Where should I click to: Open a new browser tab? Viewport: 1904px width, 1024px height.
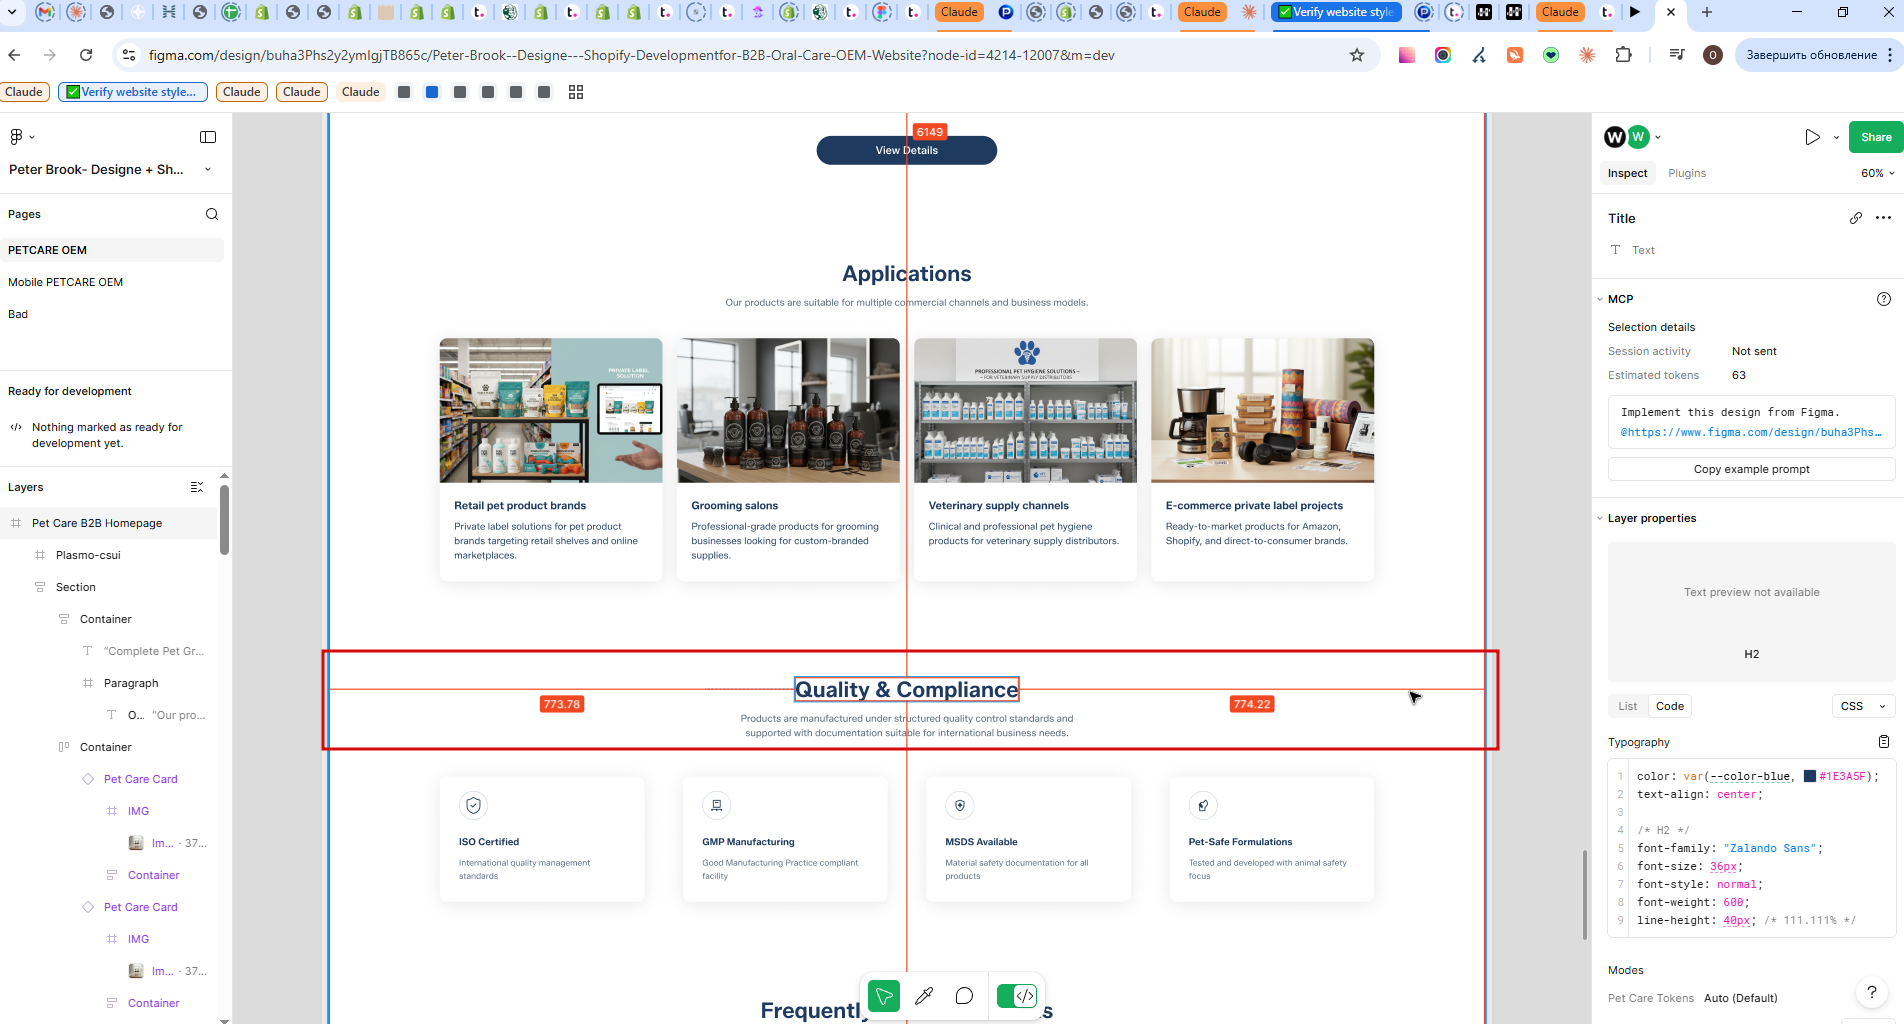tap(1707, 12)
